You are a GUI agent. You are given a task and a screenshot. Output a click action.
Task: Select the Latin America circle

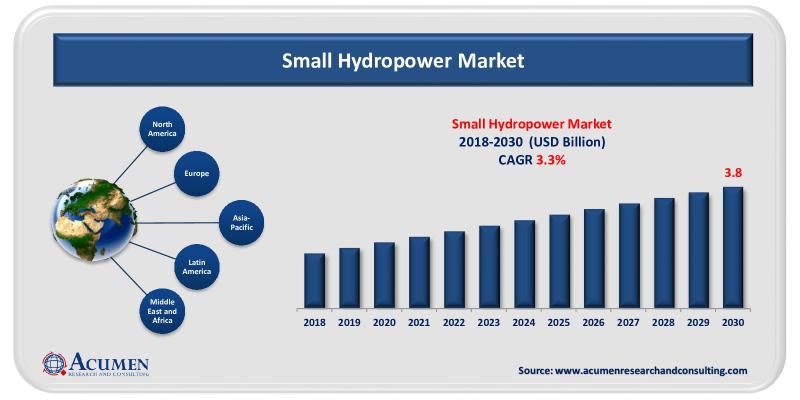coord(196,267)
